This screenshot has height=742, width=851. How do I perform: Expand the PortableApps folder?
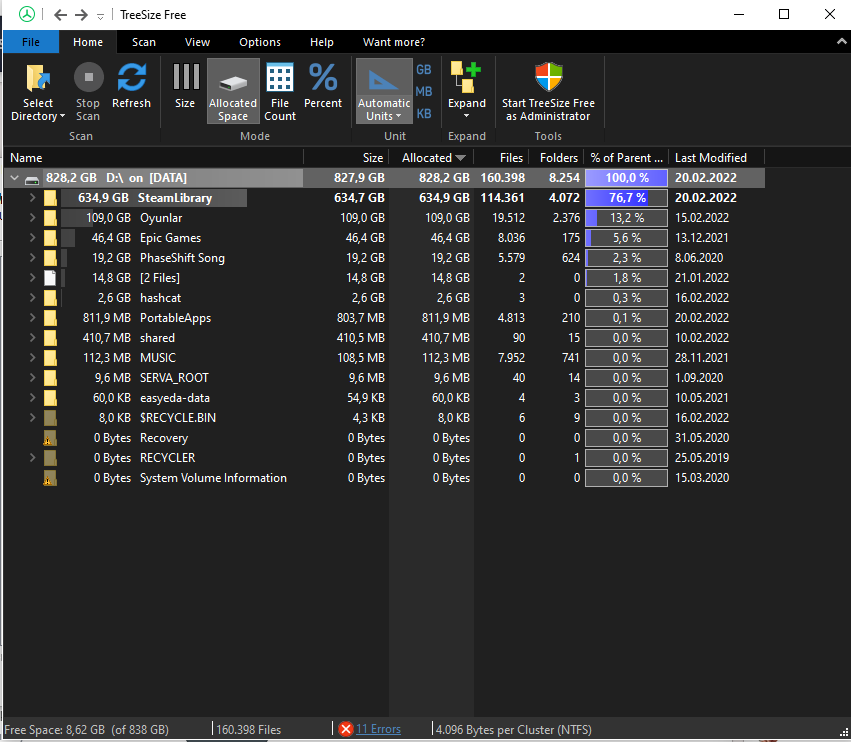[x=32, y=318]
